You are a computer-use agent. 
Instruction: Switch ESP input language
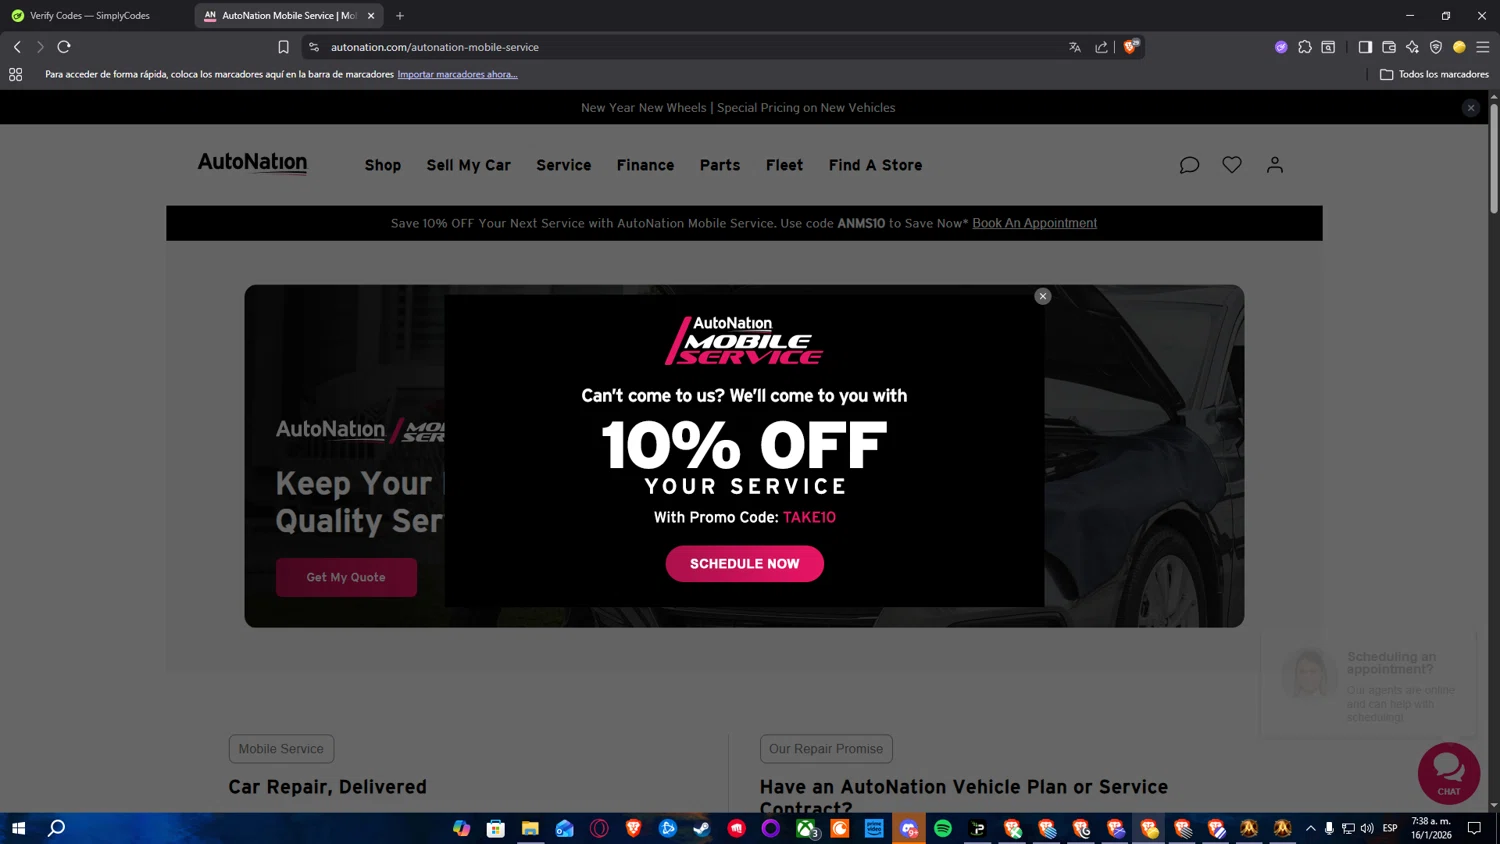coord(1390,828)
